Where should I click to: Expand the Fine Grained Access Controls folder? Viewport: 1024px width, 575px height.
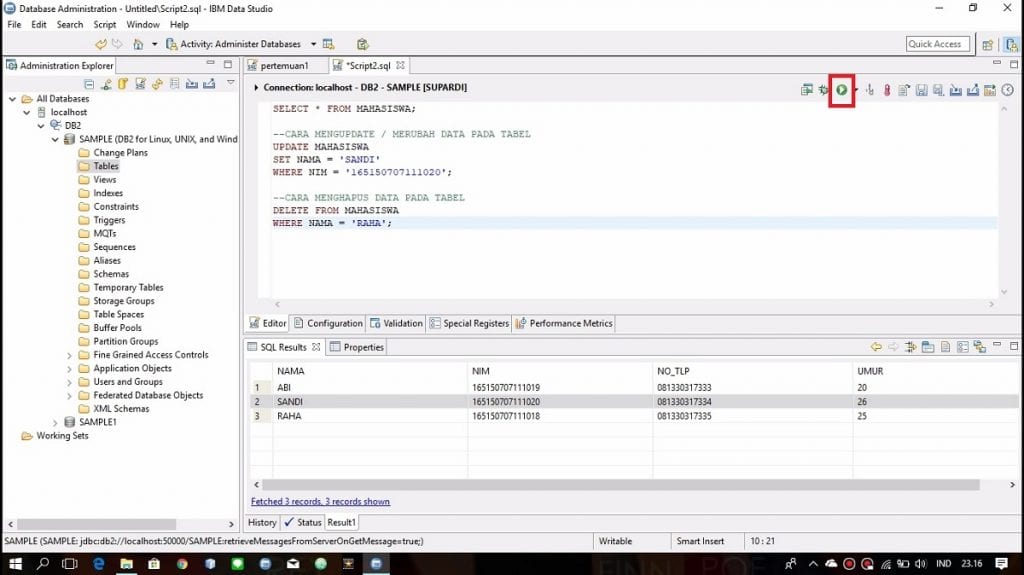[69, 355]
